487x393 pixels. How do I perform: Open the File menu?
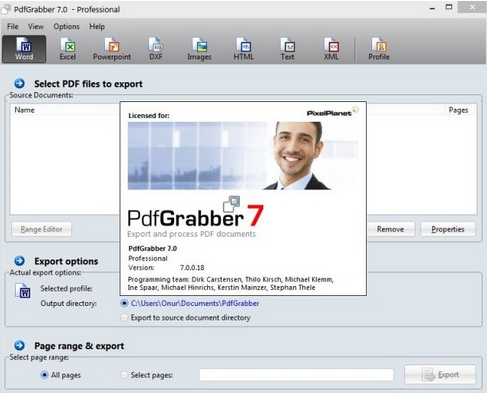point(13,26)
